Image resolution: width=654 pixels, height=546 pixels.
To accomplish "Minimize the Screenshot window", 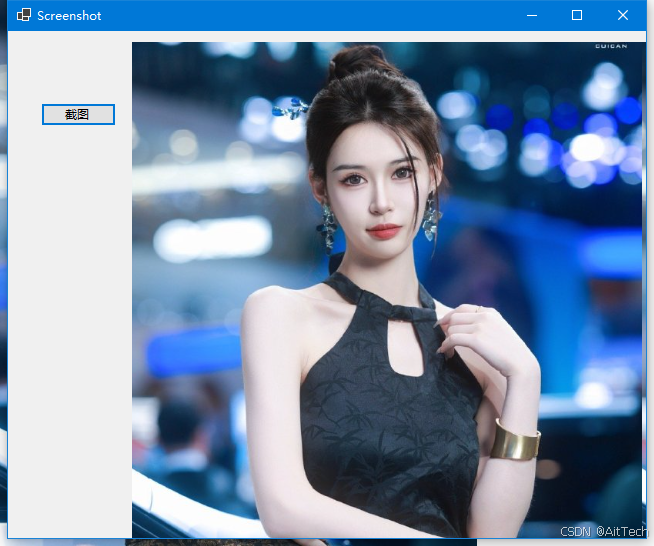I will pos(531,15).
